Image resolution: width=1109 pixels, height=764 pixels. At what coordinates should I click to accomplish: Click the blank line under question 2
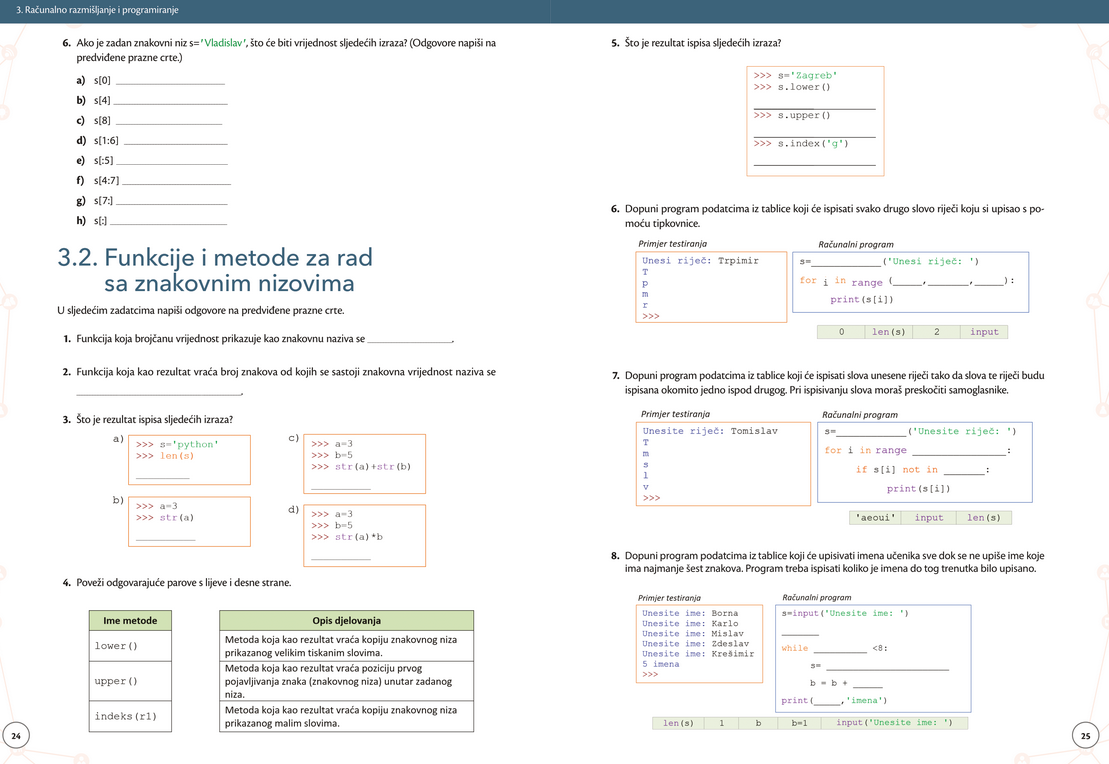158,393
